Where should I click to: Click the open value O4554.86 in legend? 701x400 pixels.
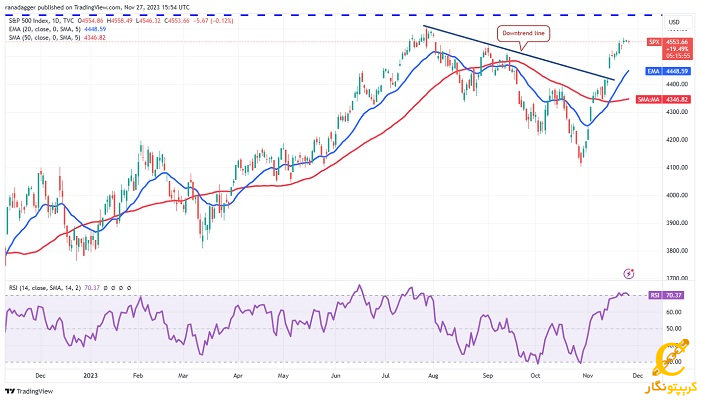point(91,21)
